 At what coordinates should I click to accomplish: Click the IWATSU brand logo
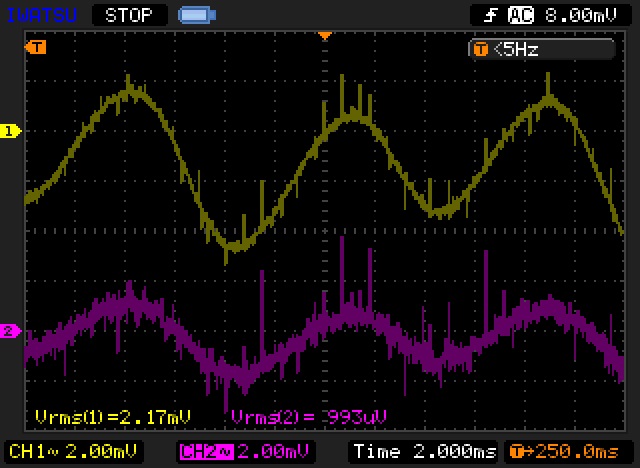pos(42,16)
